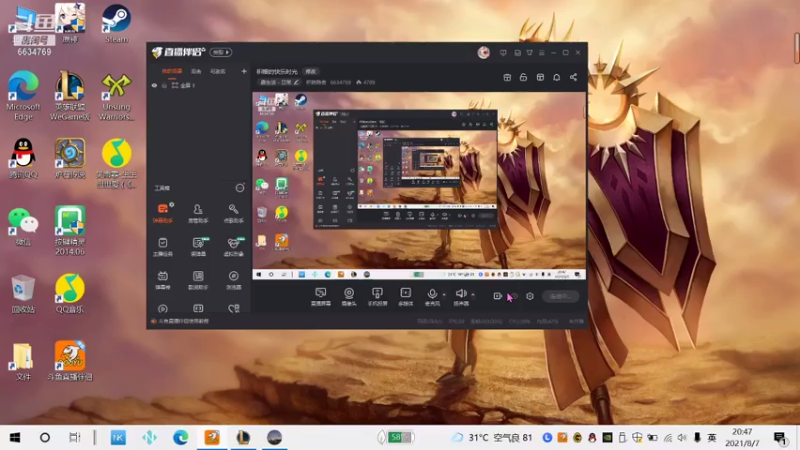
Task: Open the 歌词助手 lyrics tool
Action: (198, 280)
